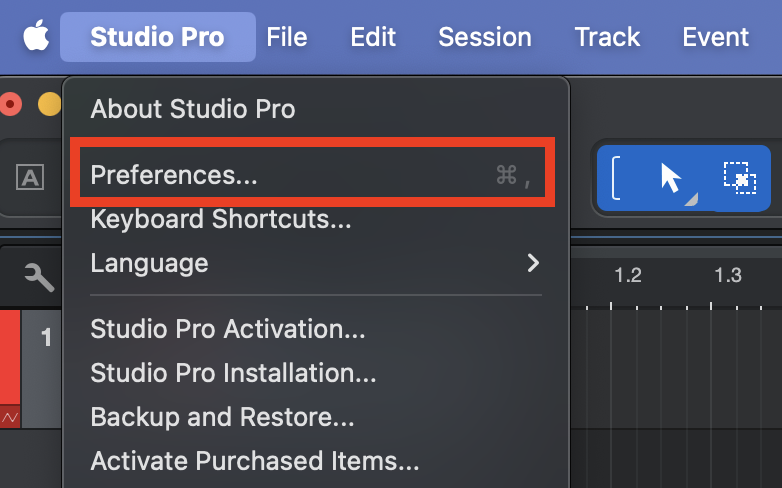This screenshot has height=488, width=782.
Task: Click the wrench track settings icon
Action: click(x=38, y=277)
